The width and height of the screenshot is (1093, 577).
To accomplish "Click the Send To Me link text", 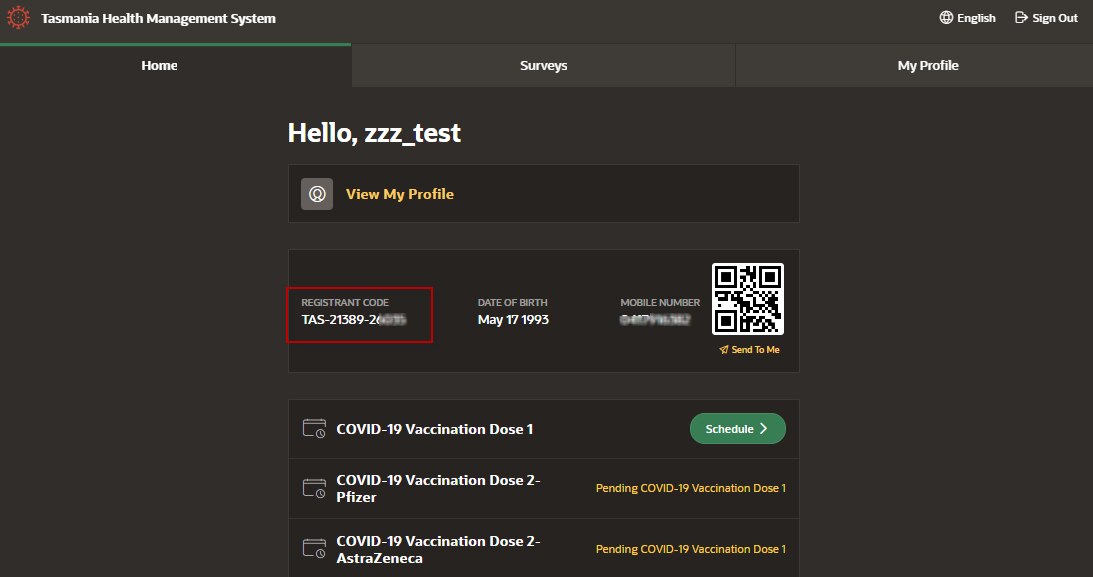I will pos(755,350).
